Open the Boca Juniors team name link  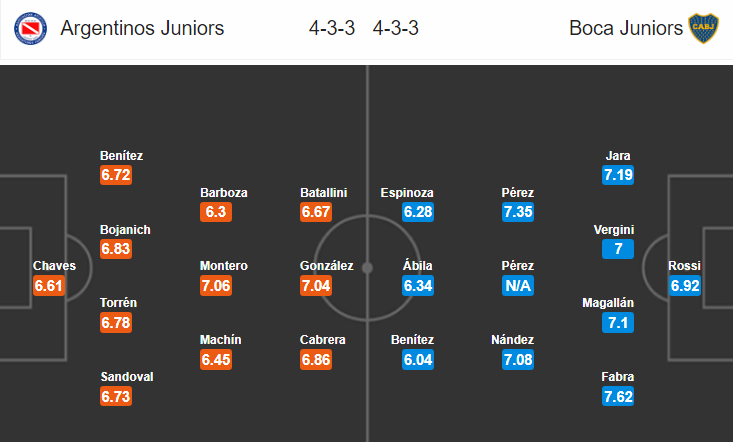[x=626, y=28]
